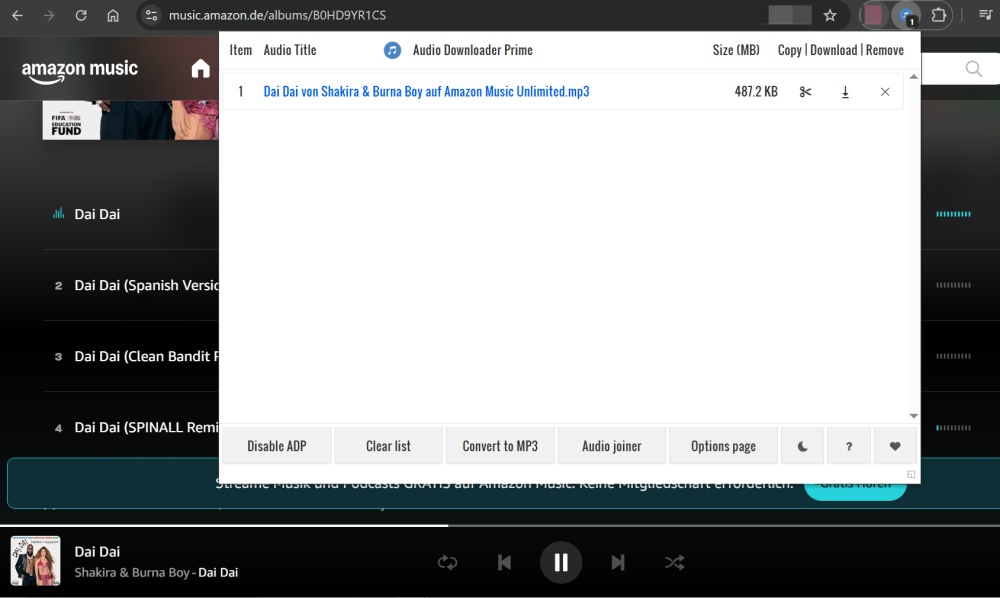The image size is (1000, 598).
Task: Open the Dai Dai album link in player
Action: click(218, 572)
